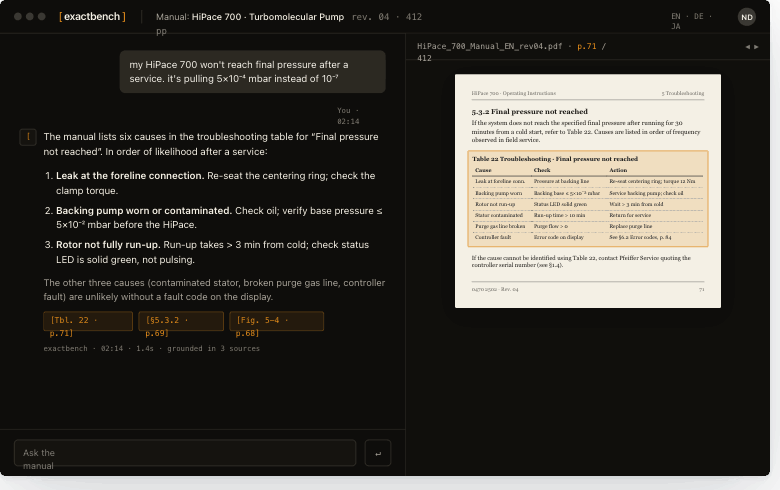The image size is (780, 490).
Task: Open the ND user avatar
Action: [x=747, y=17]
